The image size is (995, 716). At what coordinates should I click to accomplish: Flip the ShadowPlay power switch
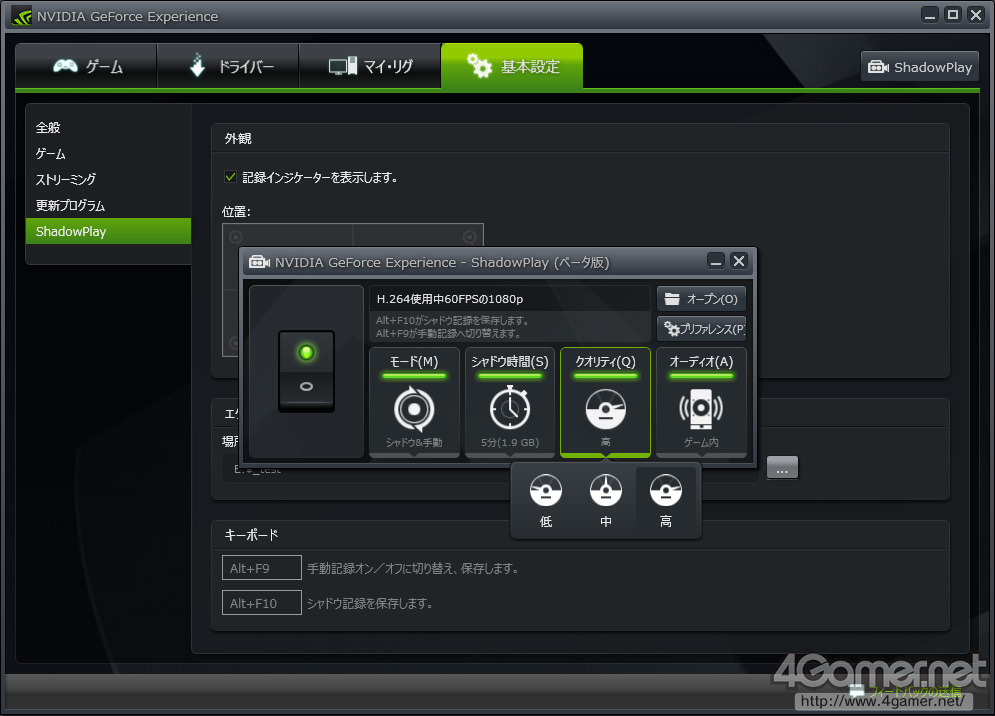[306, 371]
